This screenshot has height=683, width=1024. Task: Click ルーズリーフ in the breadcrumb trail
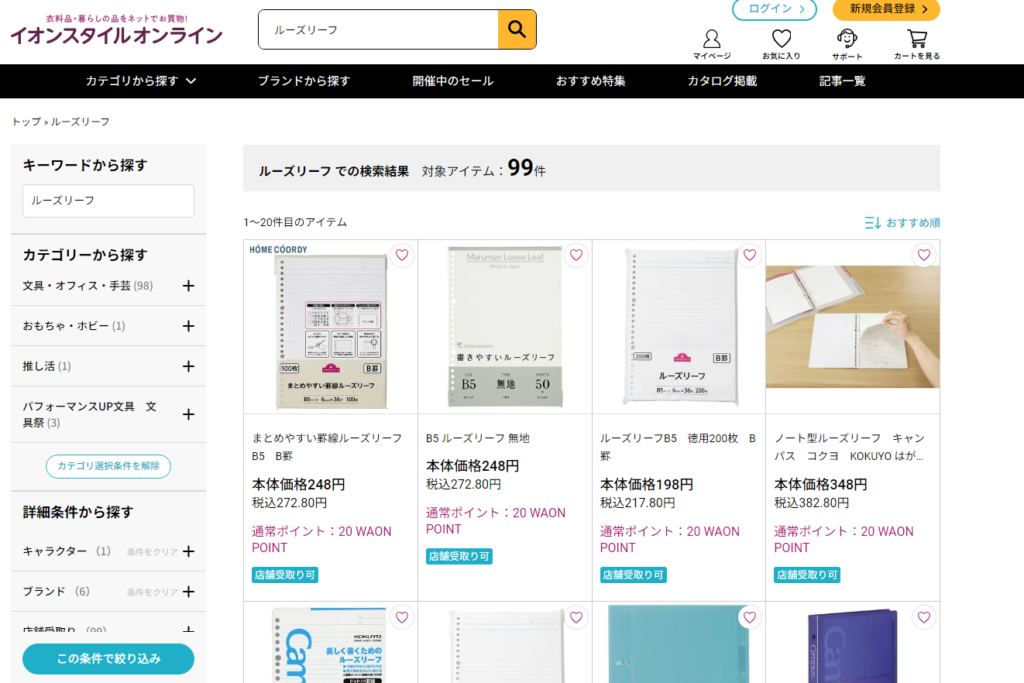click(x=80, y=121)
